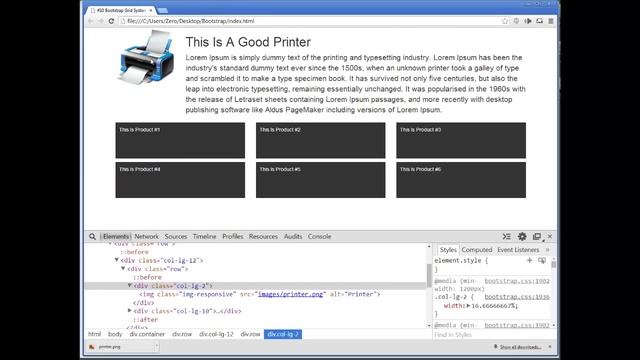This screenshot has width=640, height=360.
Task: Select div.container in the breadcrumb
Action: pyautogui.click(x=147, y=334)
